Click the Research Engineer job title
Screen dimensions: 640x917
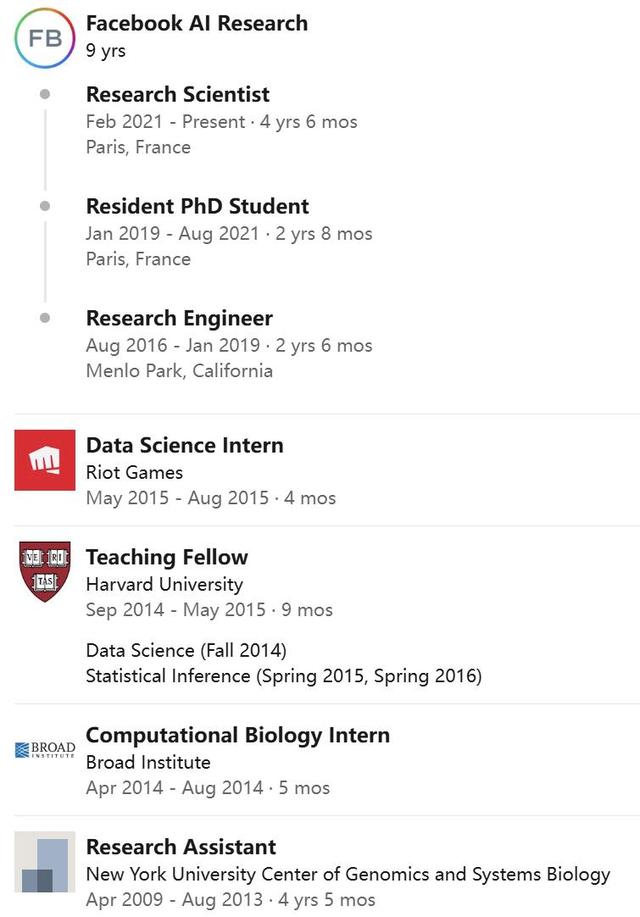point(179,319)
